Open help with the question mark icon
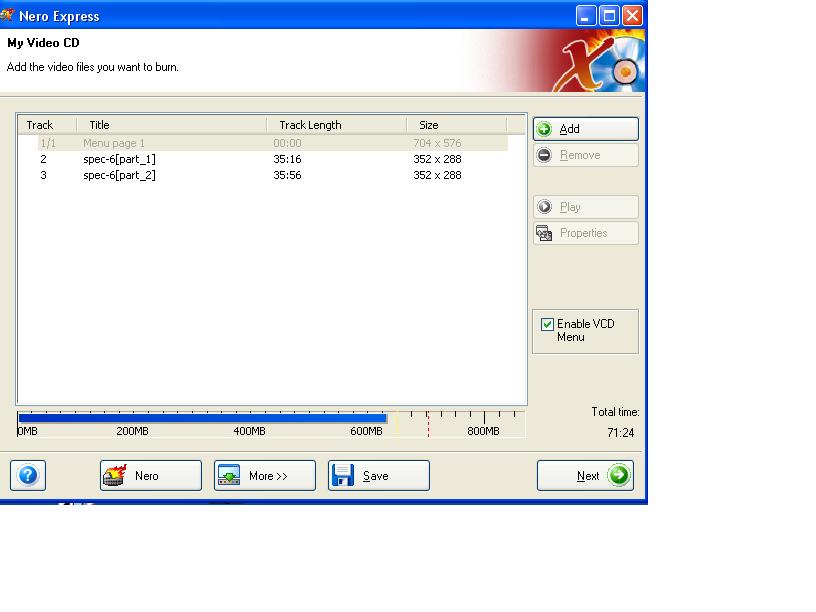 pyautogui.click(x=28, y=475)
